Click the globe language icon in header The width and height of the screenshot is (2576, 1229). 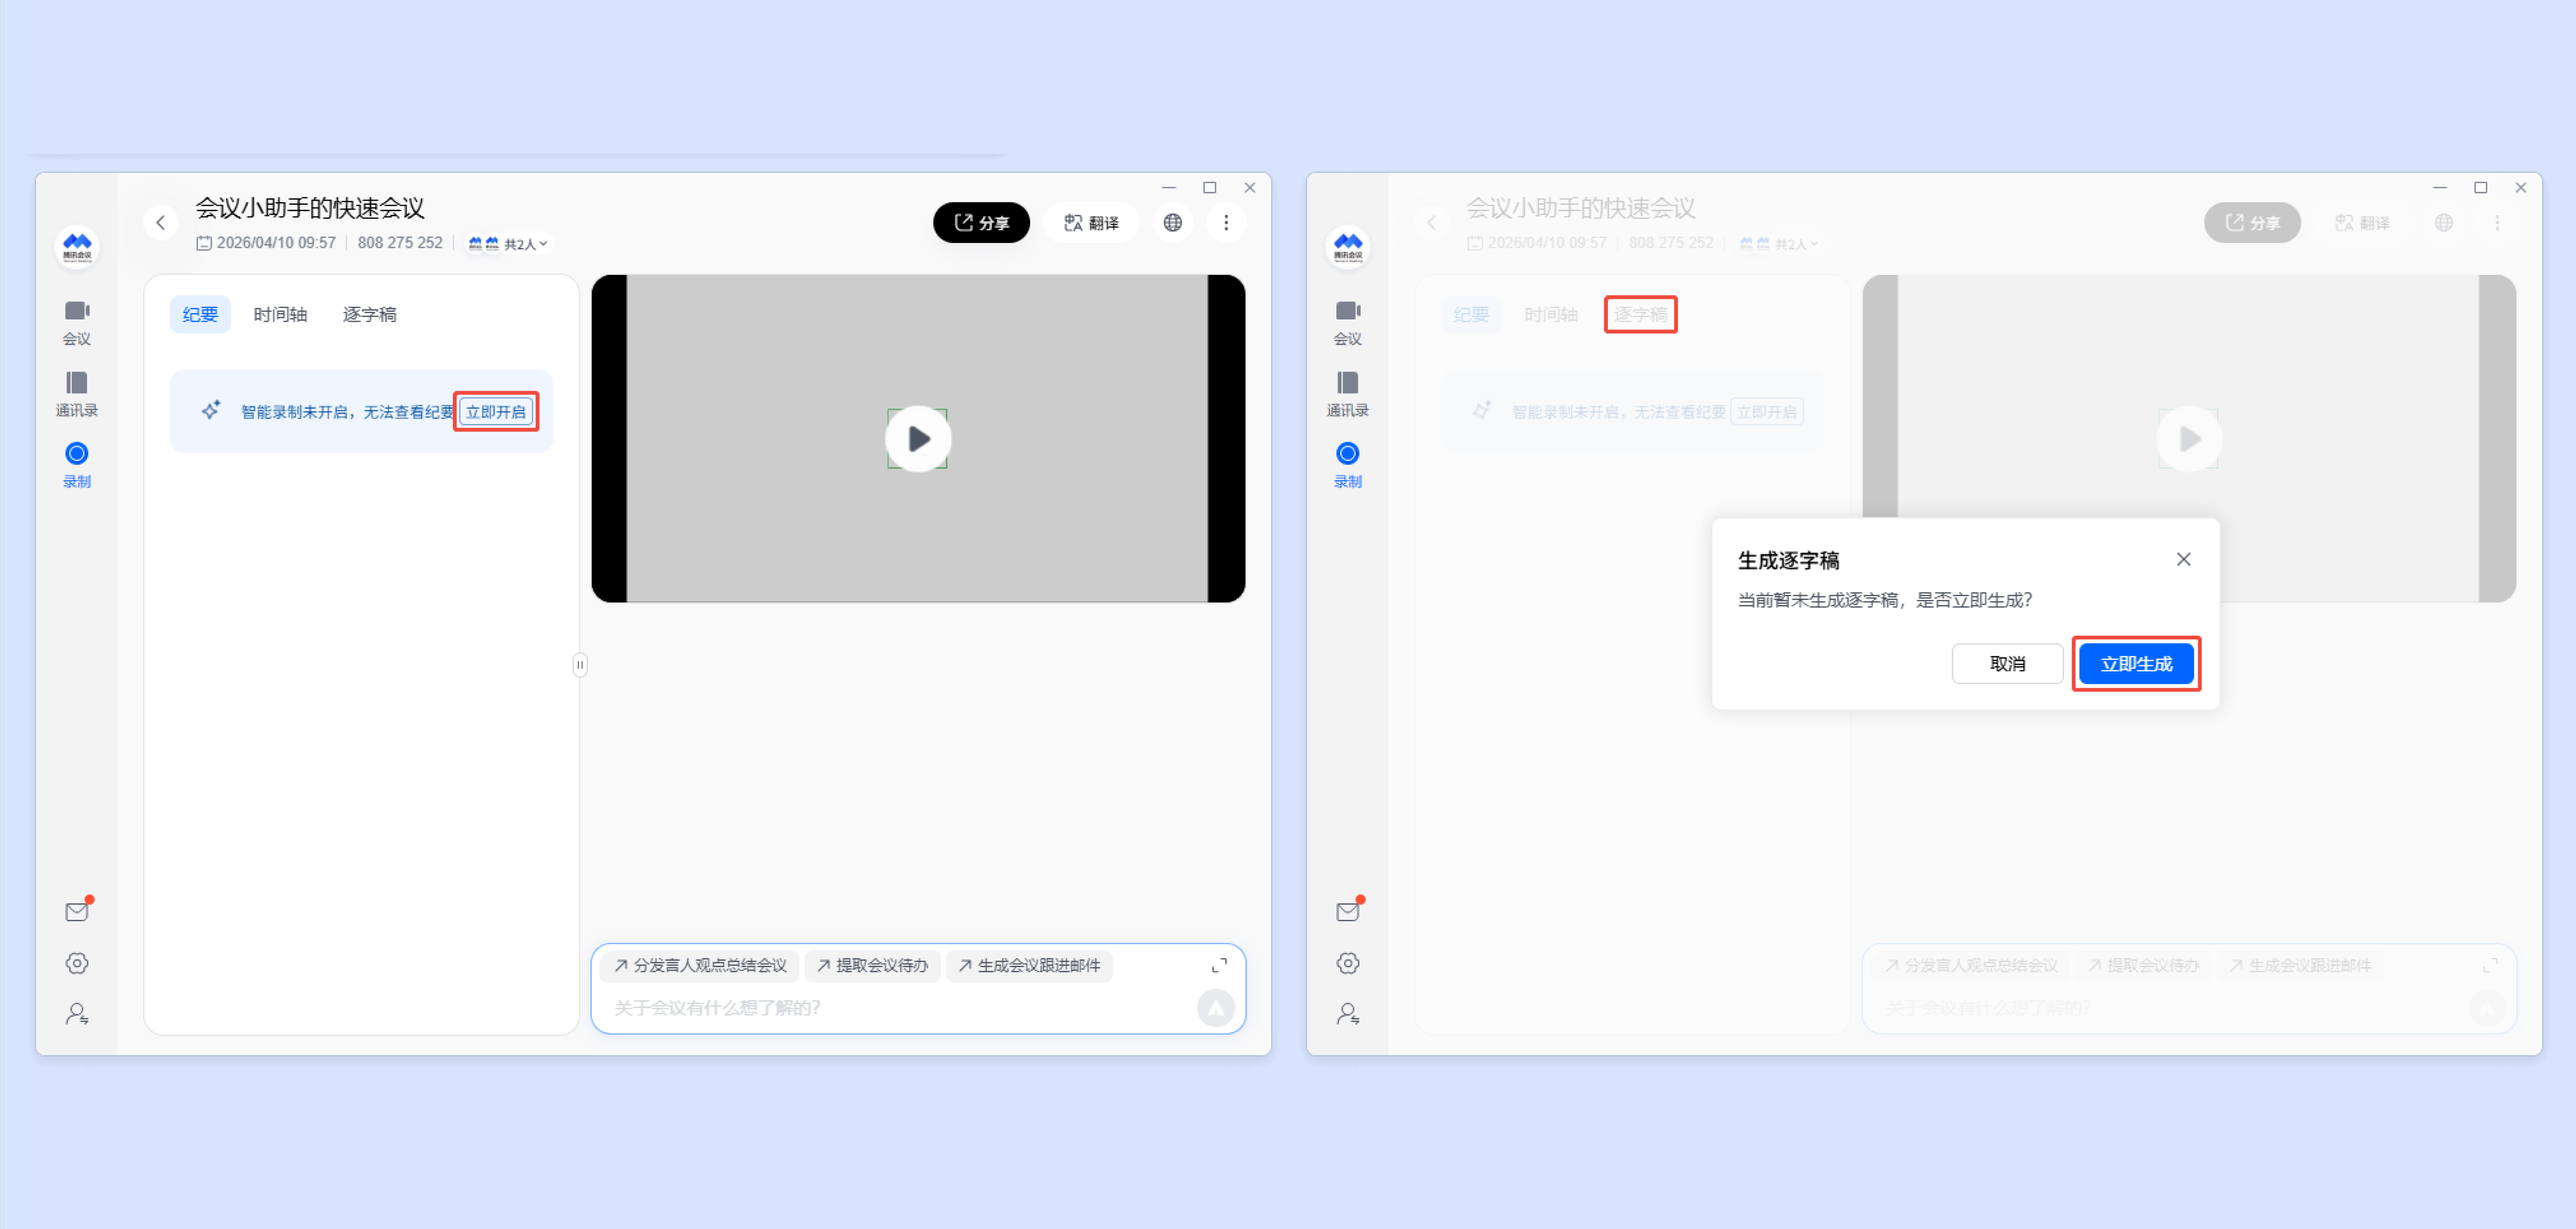click(1172, 223)
